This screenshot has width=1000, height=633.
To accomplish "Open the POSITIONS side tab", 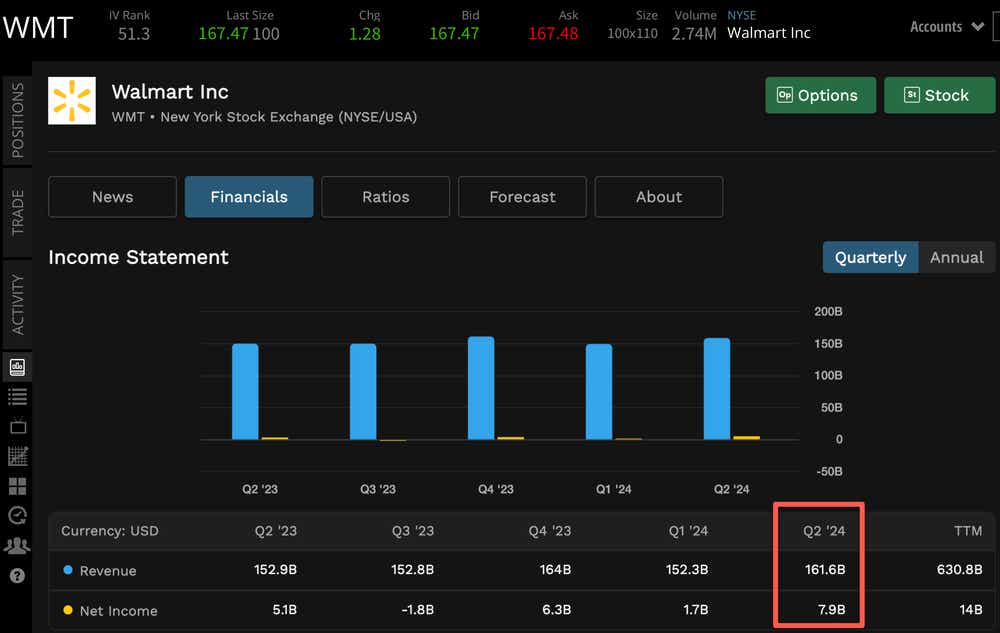I will click(x=17, y=120).
